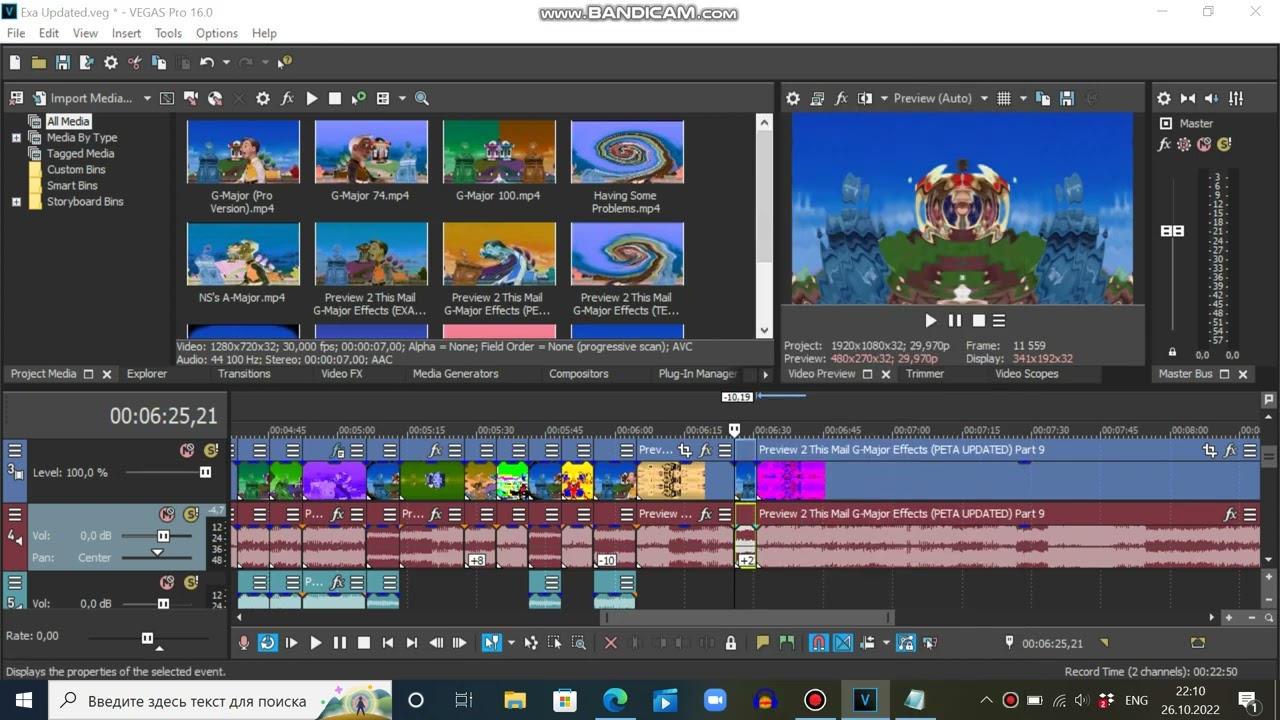The height and width of the screenshot is (720, 1280).
Task: Open Master FX button under Master label
Action: (1164, 144)
